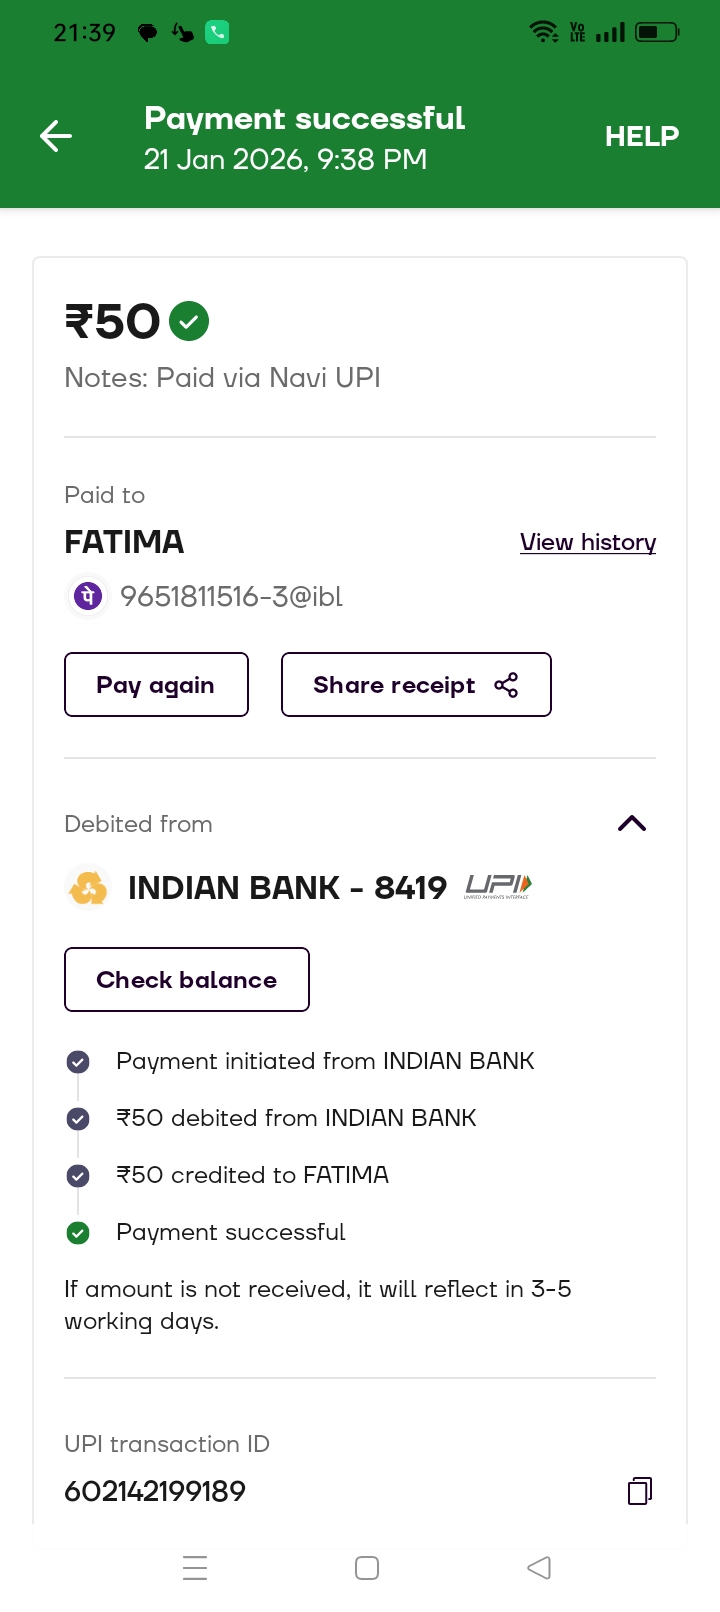Tap the back arrow in header

56,136
